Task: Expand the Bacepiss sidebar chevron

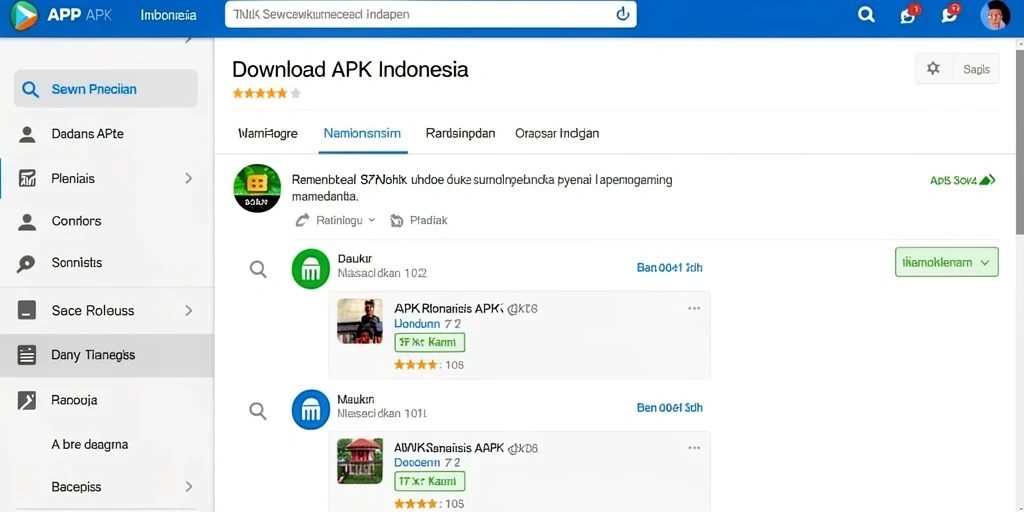Action: pos(189,487)
